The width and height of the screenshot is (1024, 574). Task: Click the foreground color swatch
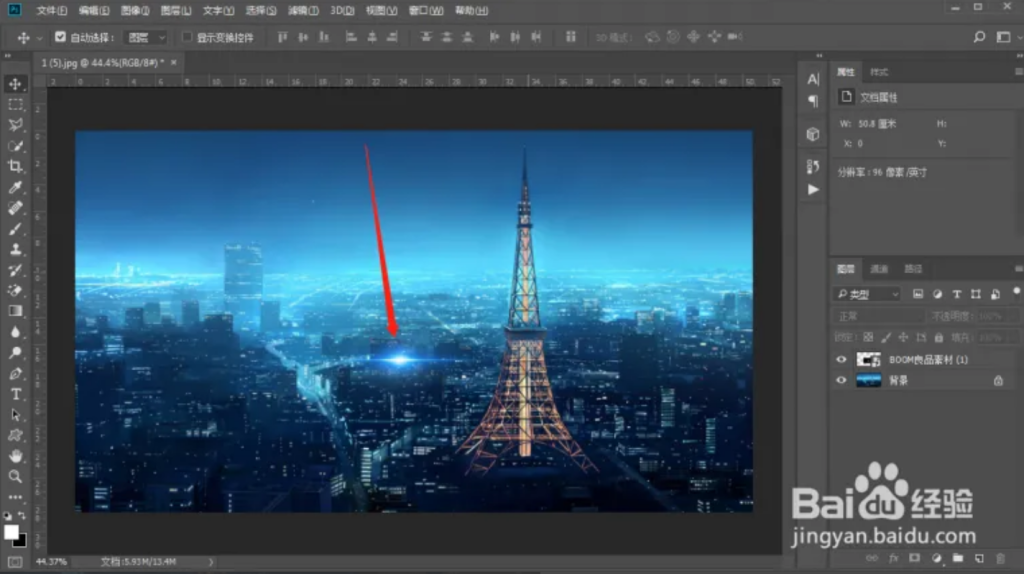[11, 531]
